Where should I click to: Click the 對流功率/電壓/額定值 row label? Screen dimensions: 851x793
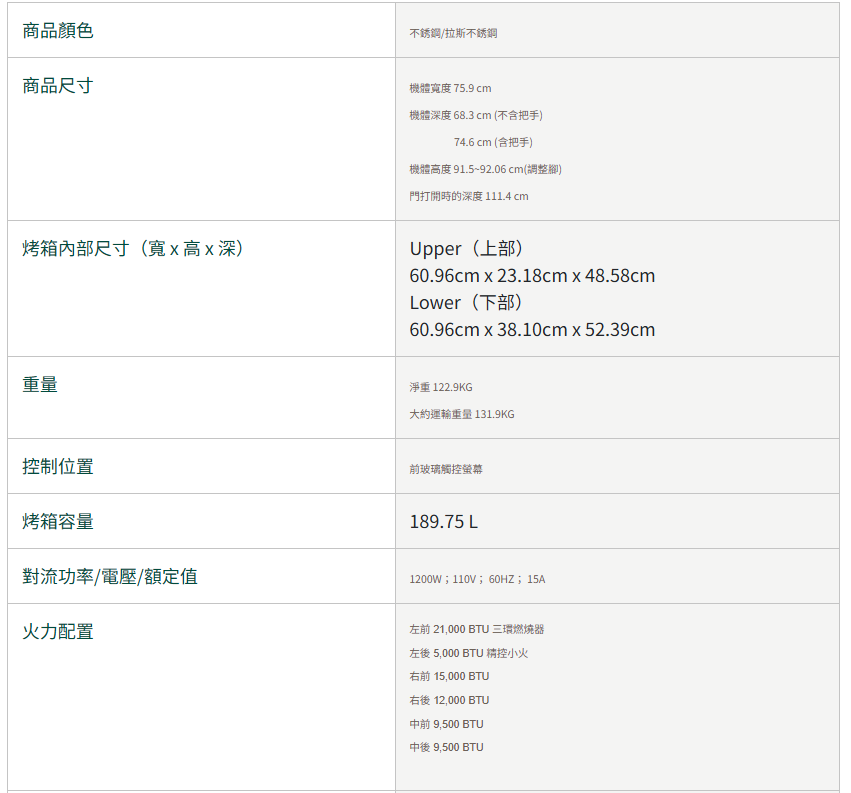pyautogui.click(x=110, y=577)
